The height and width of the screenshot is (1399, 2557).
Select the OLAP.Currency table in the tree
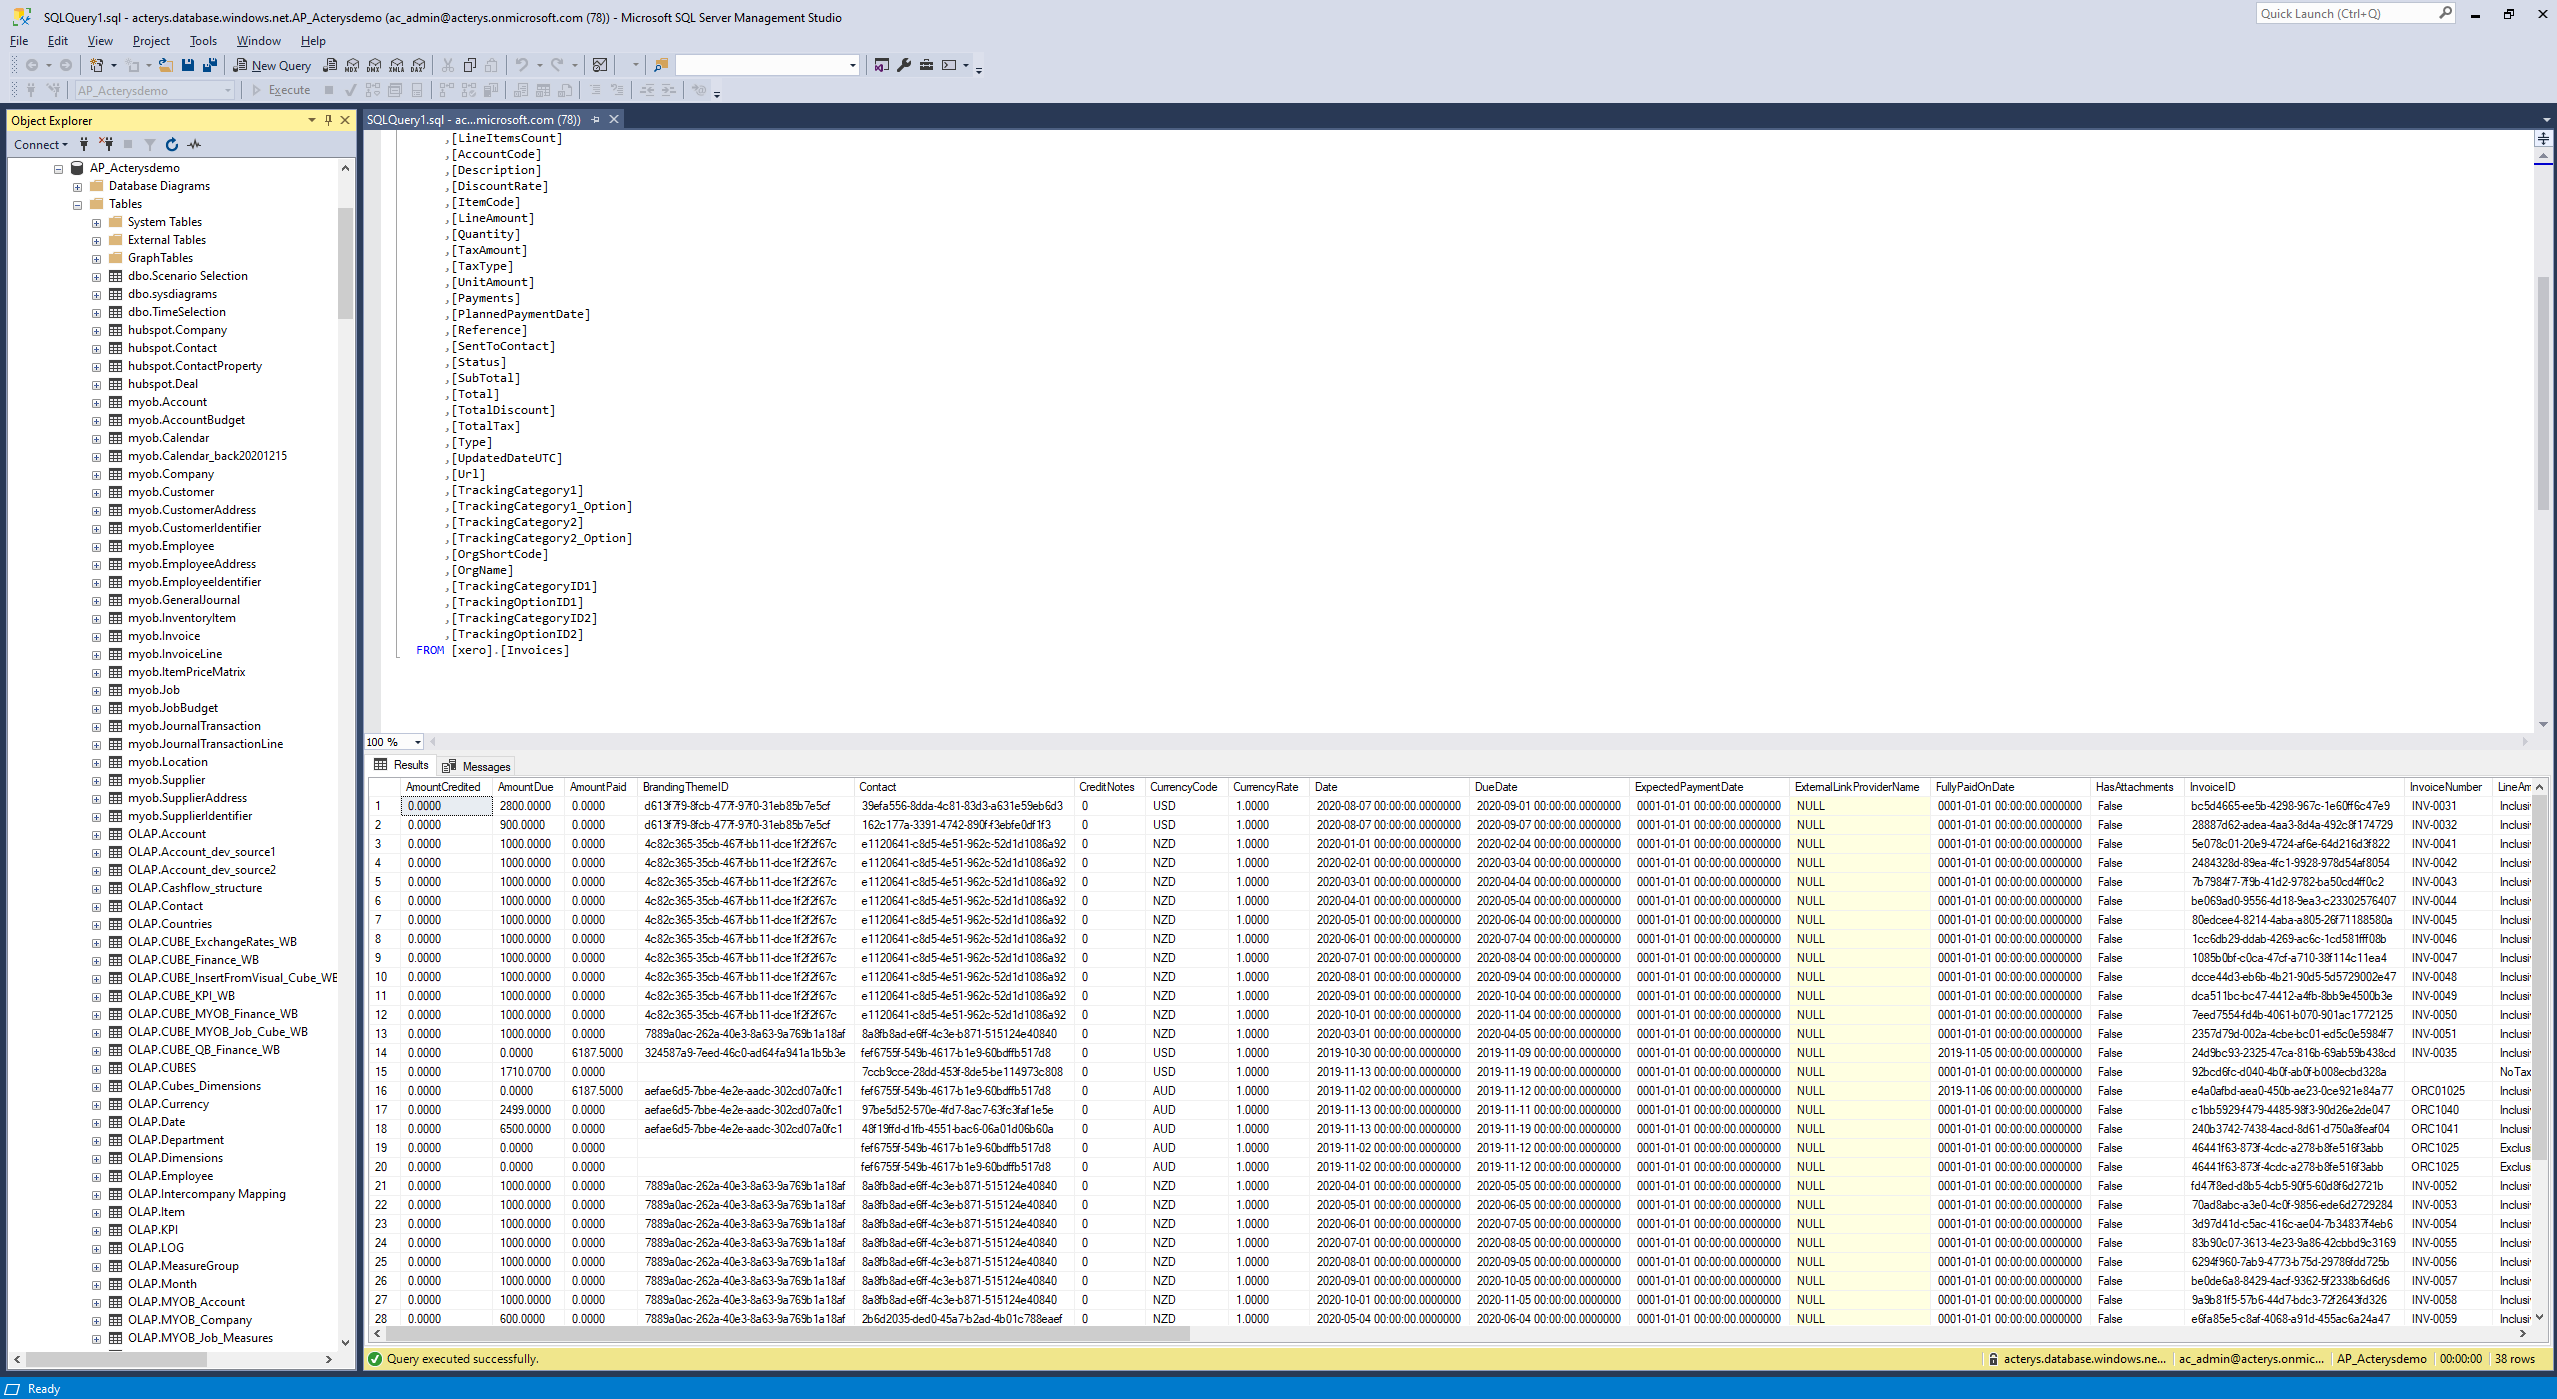coord(168,1104)
